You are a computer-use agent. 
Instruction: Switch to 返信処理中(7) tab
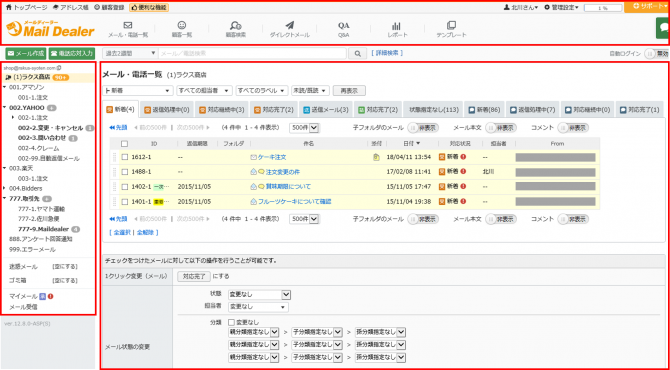pyautogui.click(x=533, y=110)
